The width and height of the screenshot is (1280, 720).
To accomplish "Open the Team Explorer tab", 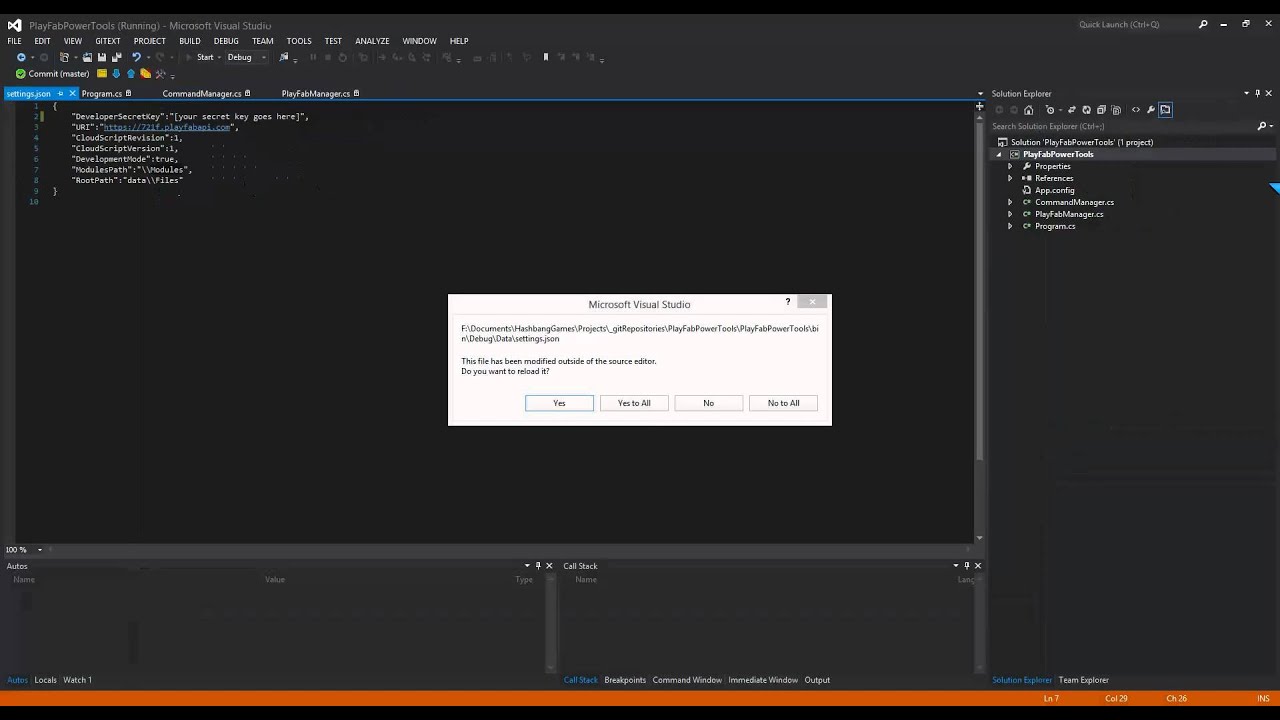I will click(x=1084, y=680).
